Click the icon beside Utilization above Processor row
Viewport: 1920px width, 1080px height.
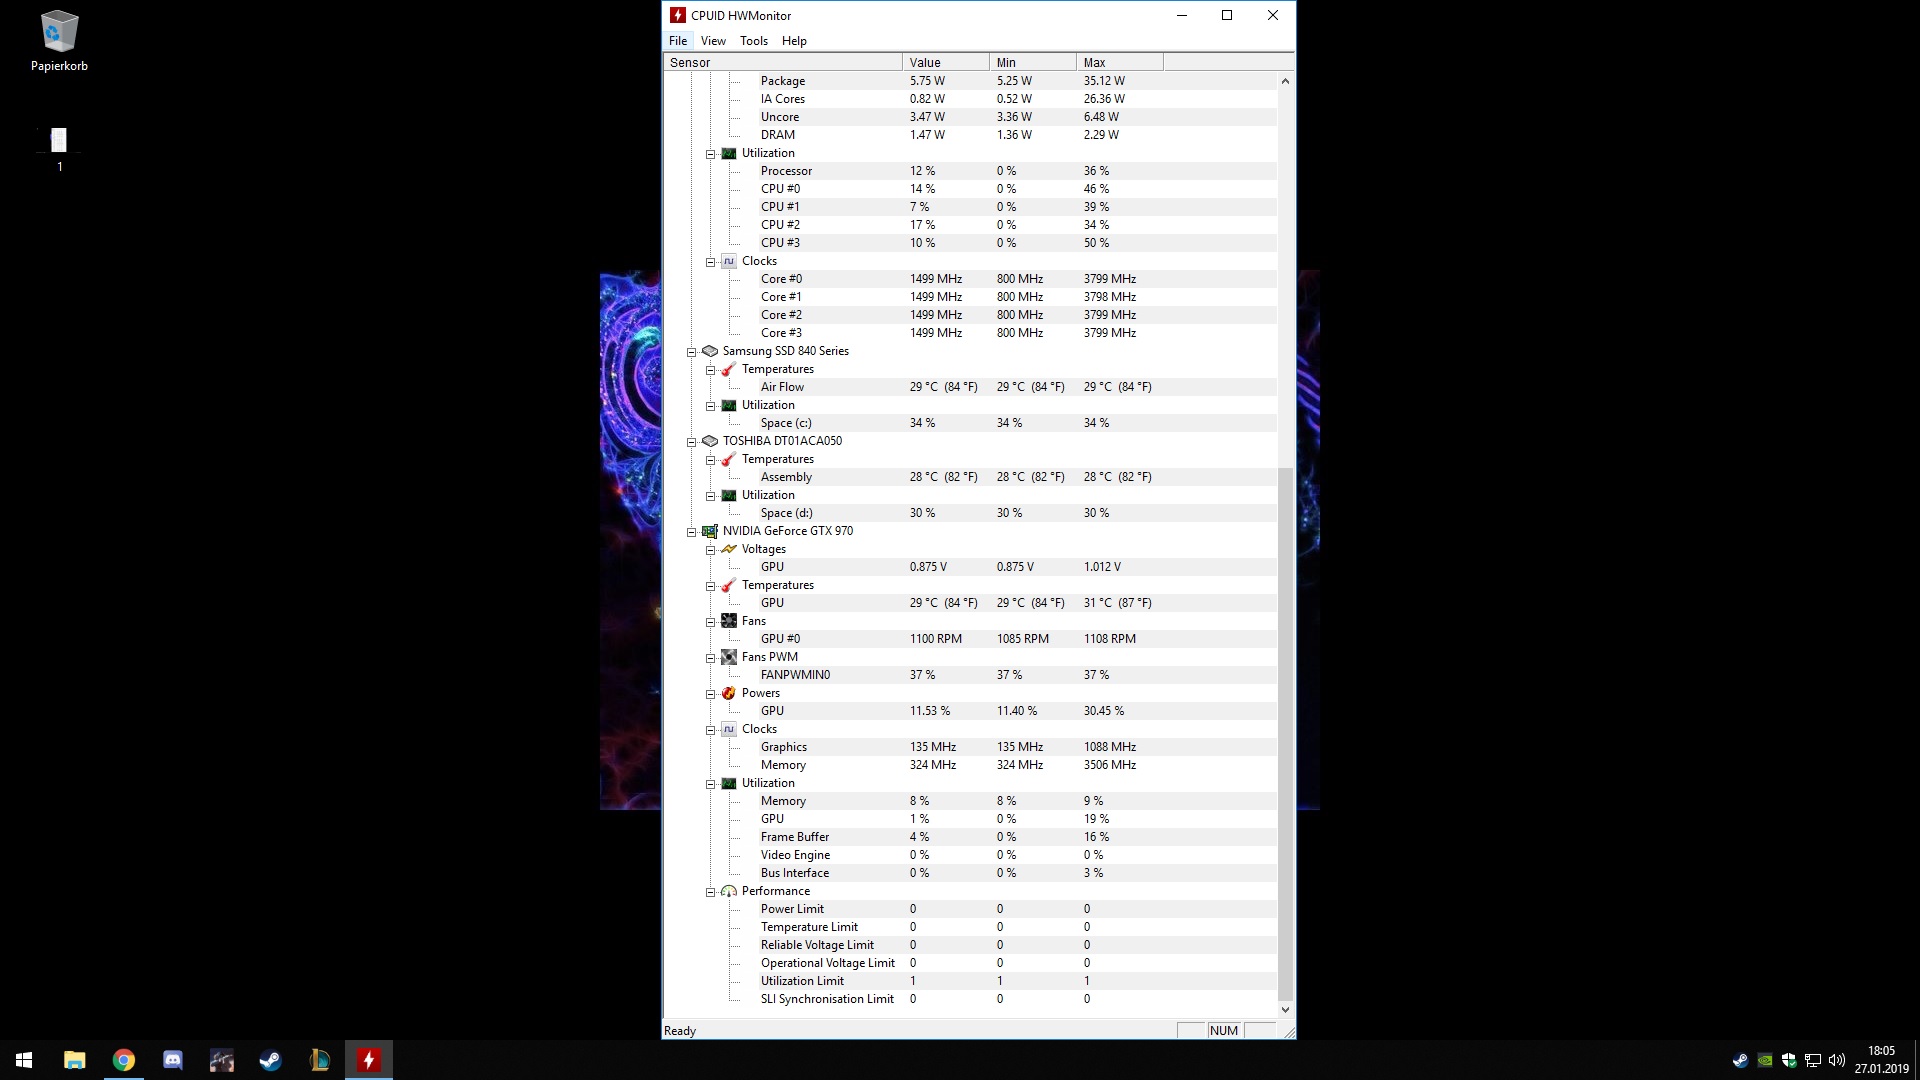click(729, 153)
